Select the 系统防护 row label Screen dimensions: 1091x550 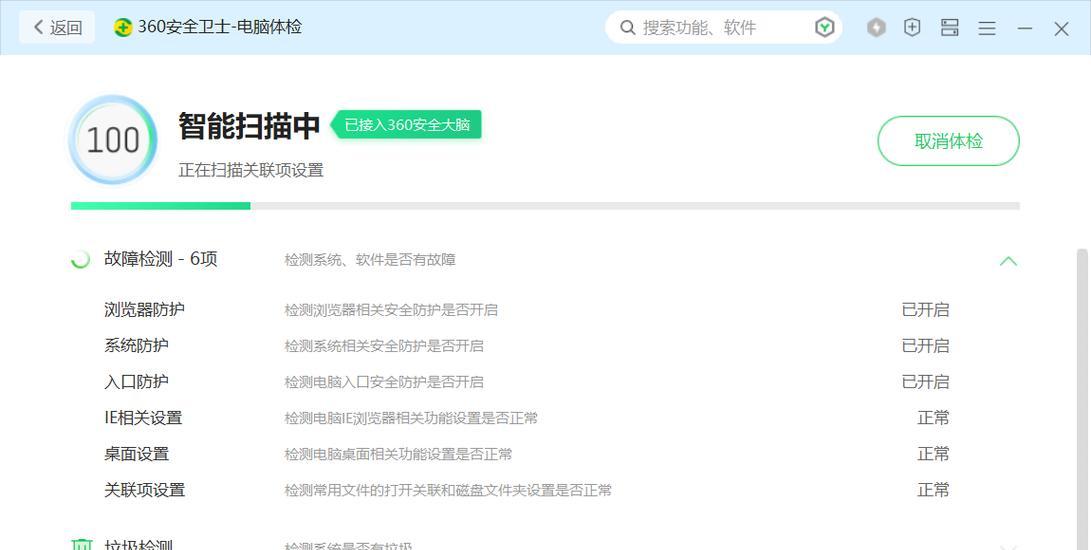[136, 345]
